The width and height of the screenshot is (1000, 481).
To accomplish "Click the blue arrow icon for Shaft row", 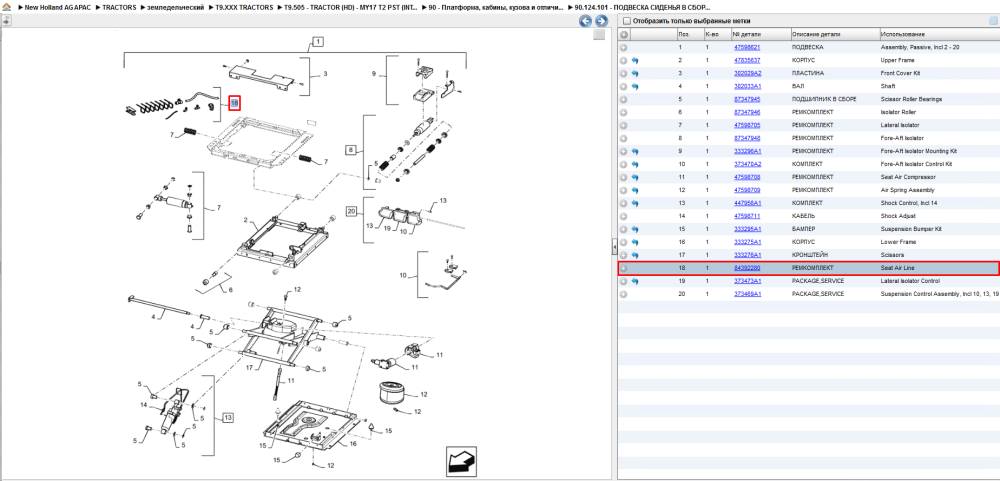I will [x=635, y=86].
